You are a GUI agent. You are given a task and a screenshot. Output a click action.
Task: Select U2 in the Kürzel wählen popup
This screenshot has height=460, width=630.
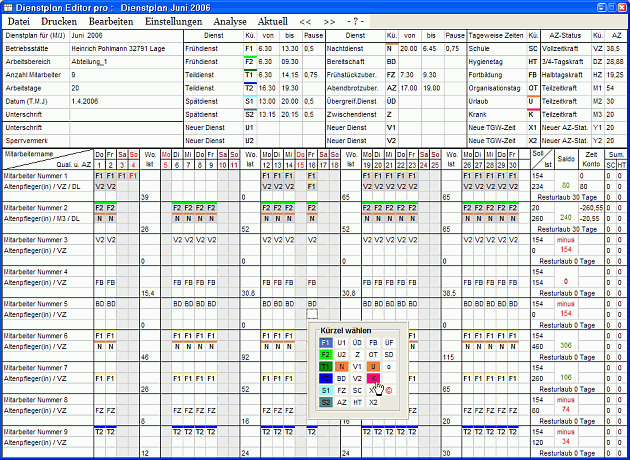[x=342, y=355]
